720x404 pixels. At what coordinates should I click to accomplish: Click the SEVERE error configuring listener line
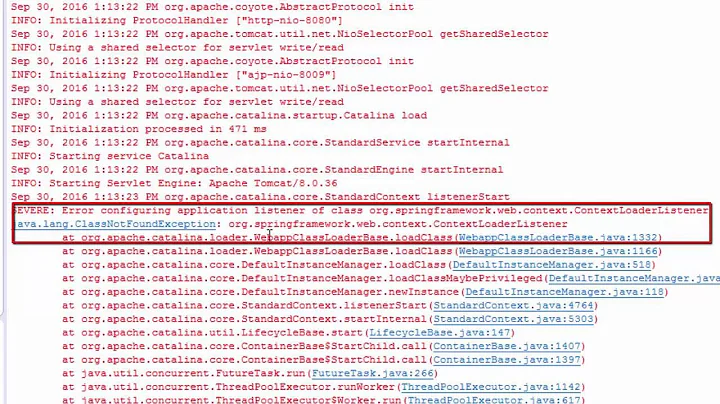coord(361,211)
